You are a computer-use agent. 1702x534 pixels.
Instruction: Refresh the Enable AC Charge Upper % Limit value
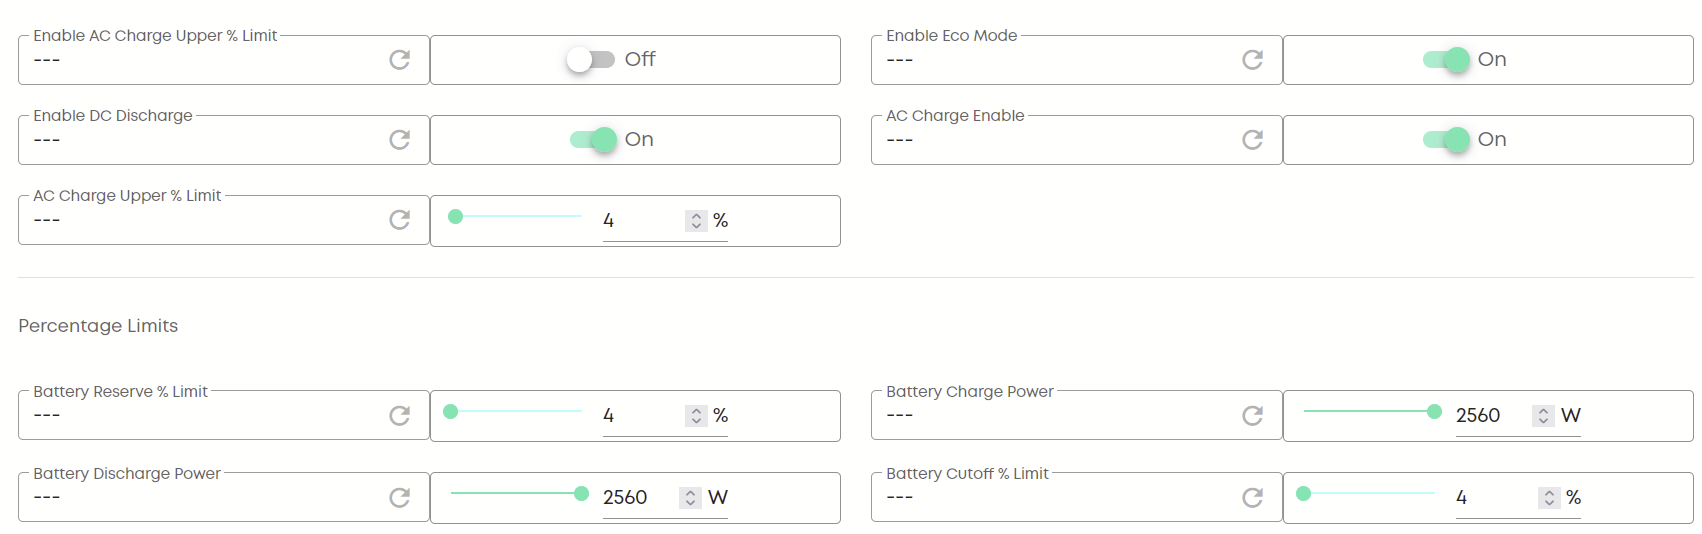399,60
